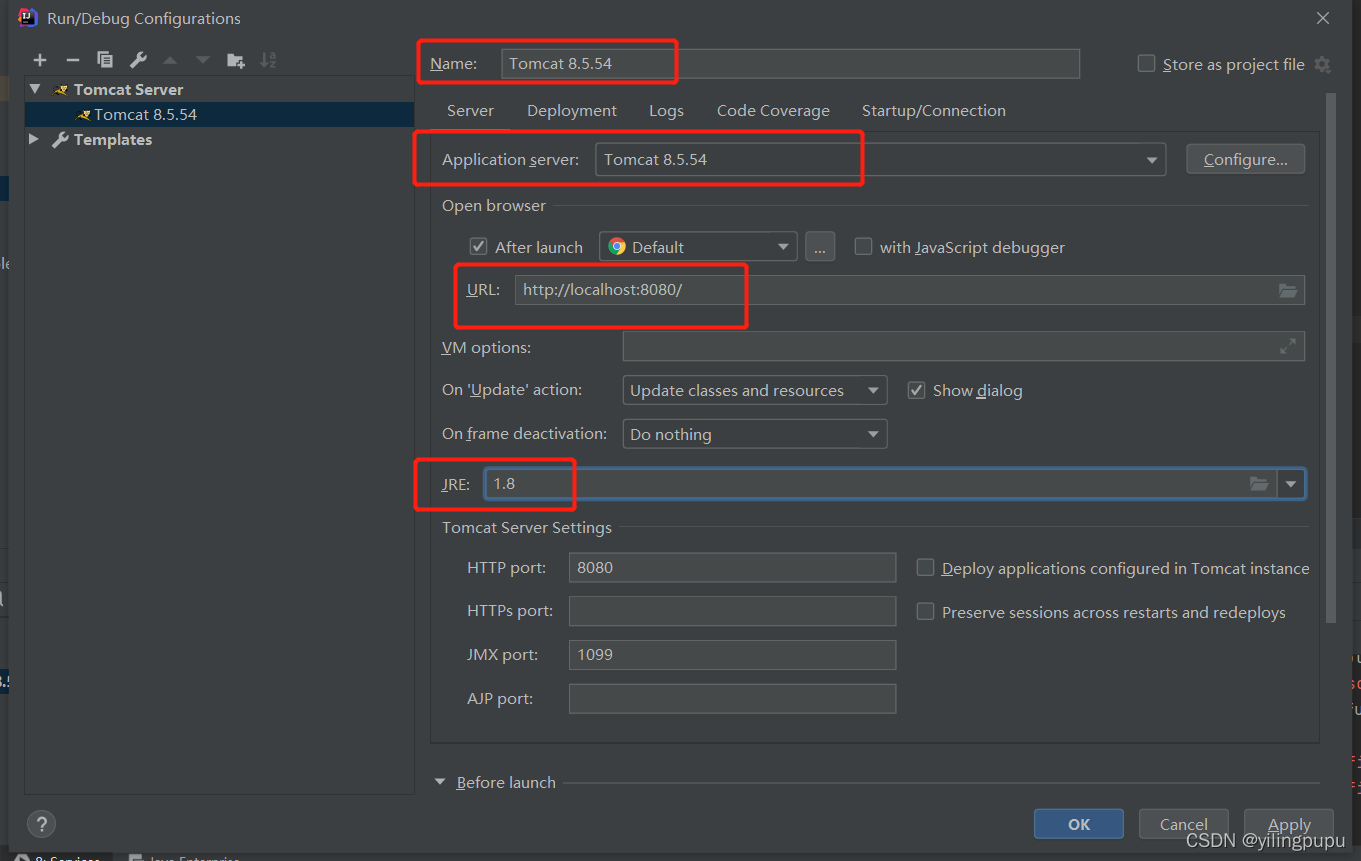Enable with JavaScript debugger
The height and width of the screenshot is (861, 1361).
[863, 246]
